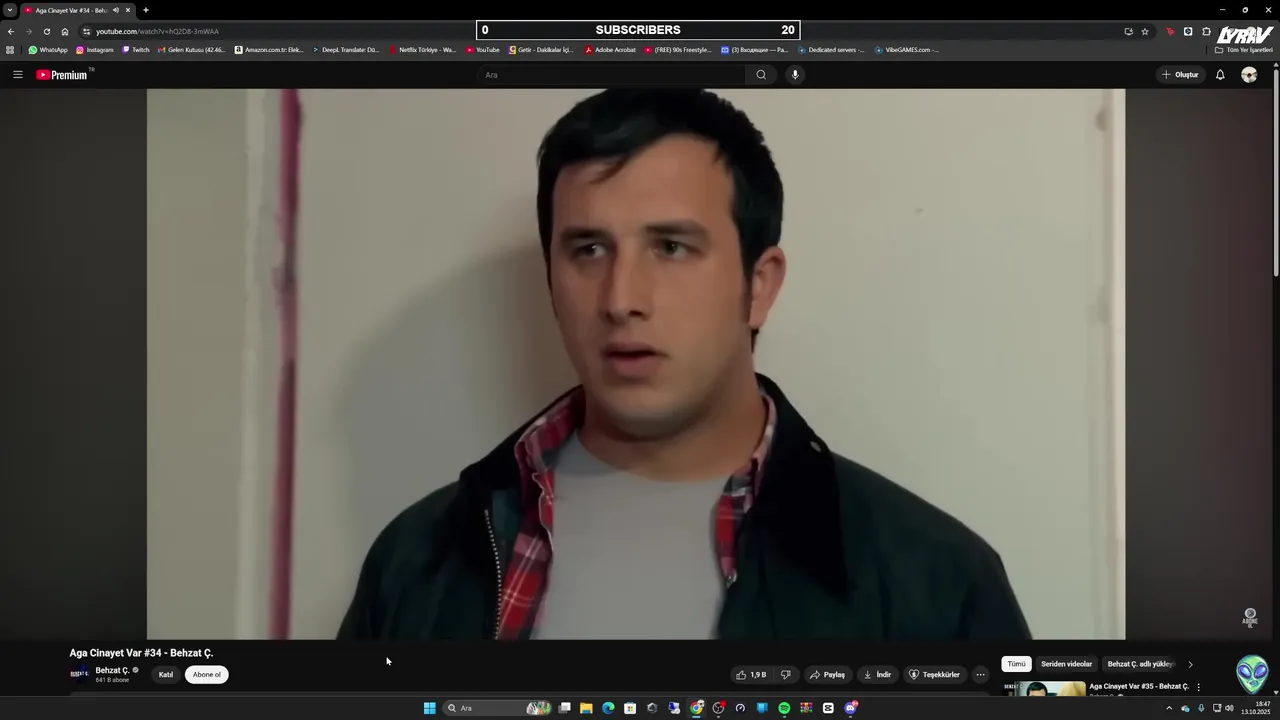
Task: Share video with Paylaş button
Action: pyautogui.click(x=827, y=675)
